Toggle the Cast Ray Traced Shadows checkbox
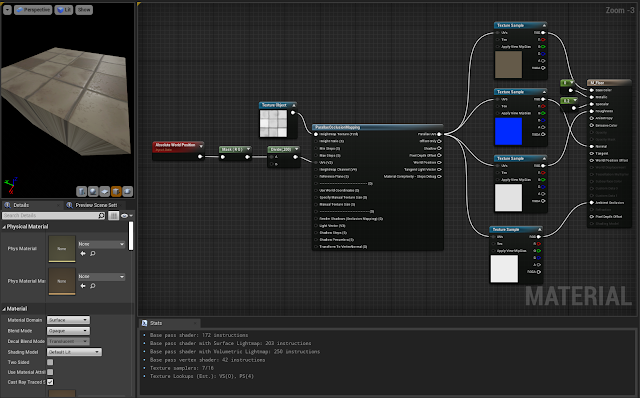 pyautogui.click(x=50, y=382)
